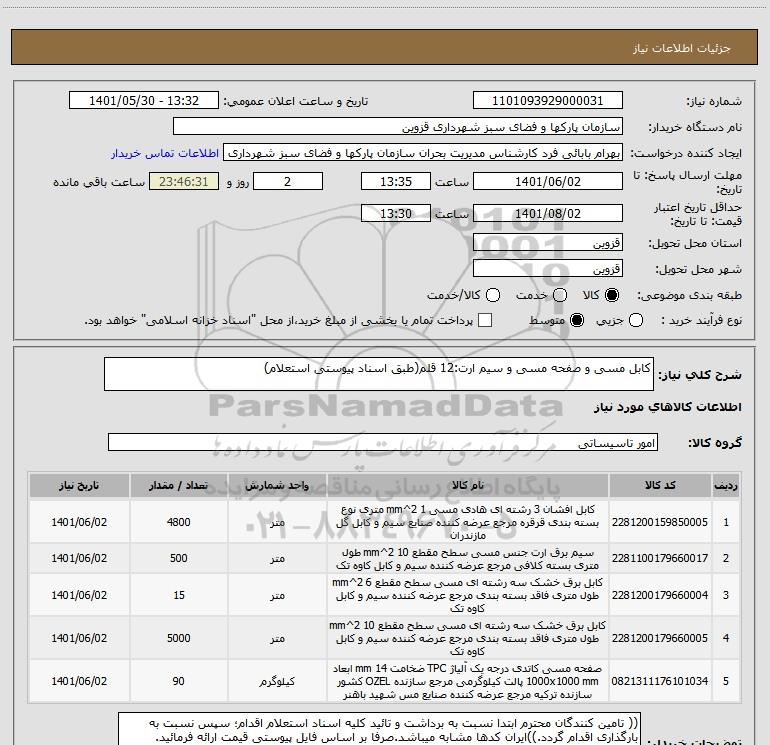Click the deadline time field 13:35
The height and width of the screenshot is (745, 770).
pos(396,182)
